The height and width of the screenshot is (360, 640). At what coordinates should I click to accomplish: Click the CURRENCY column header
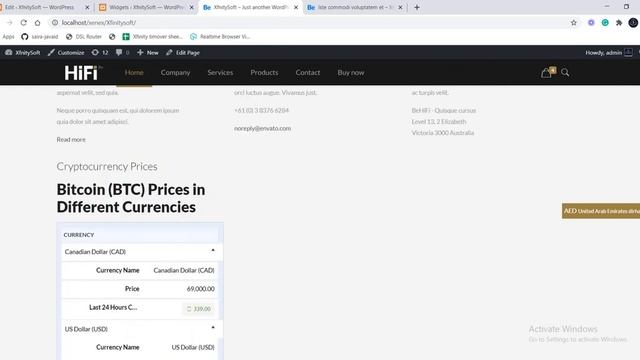(79, 235)
